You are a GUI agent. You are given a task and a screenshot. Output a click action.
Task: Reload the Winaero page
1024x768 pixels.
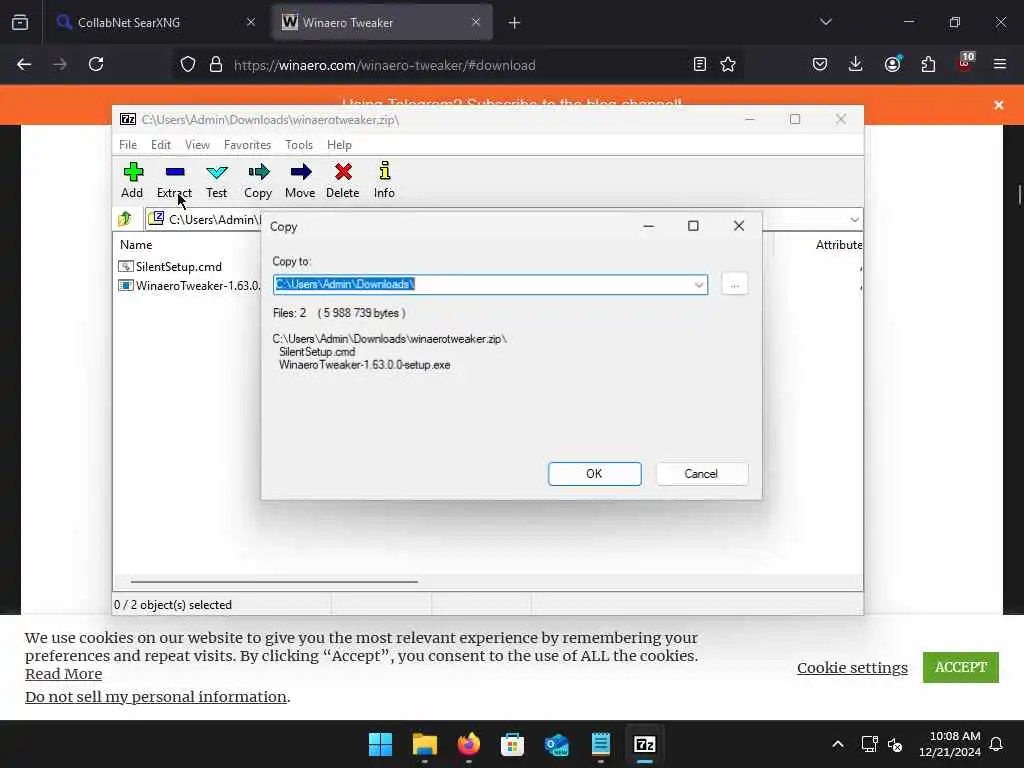pos(96,65)
